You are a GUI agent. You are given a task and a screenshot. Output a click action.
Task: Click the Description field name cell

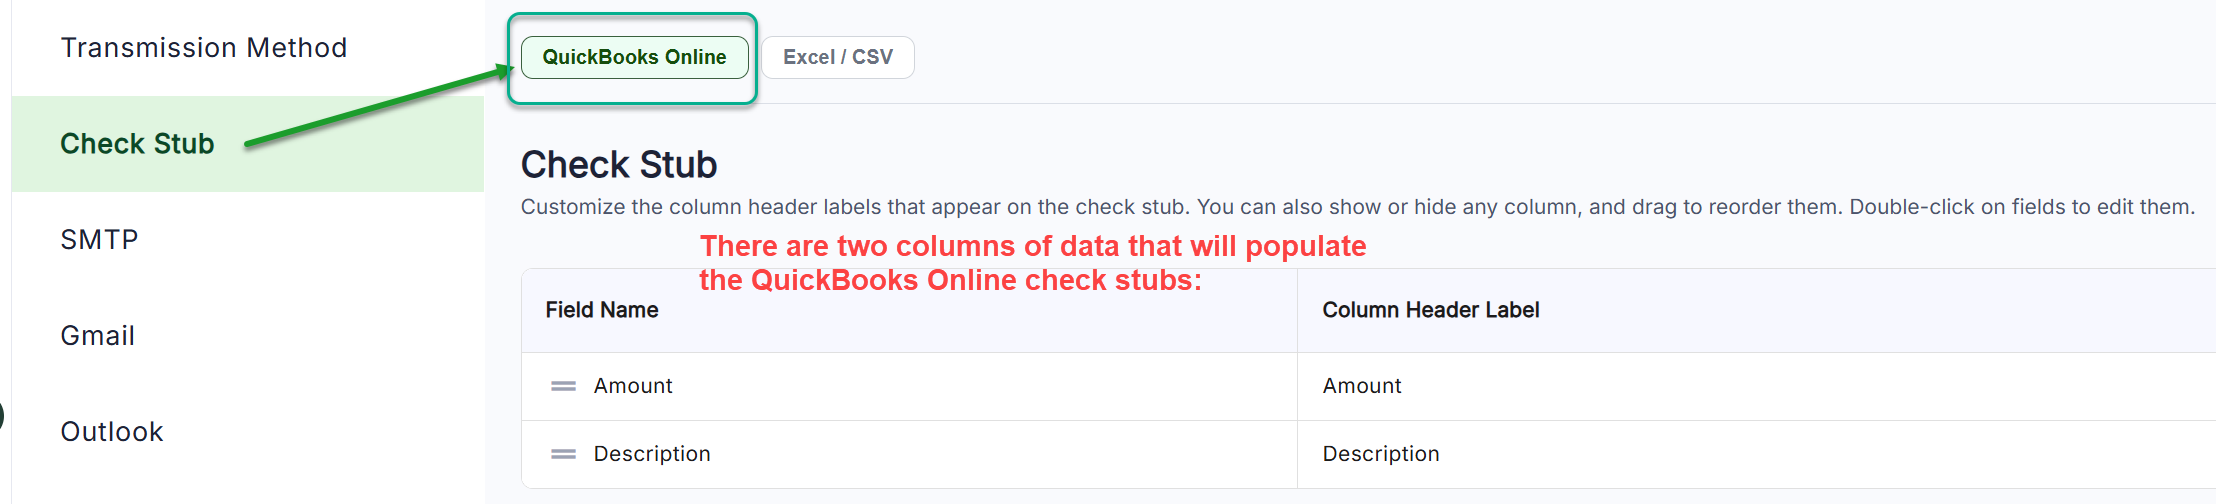pyautogui.click(x=651, y=454)
